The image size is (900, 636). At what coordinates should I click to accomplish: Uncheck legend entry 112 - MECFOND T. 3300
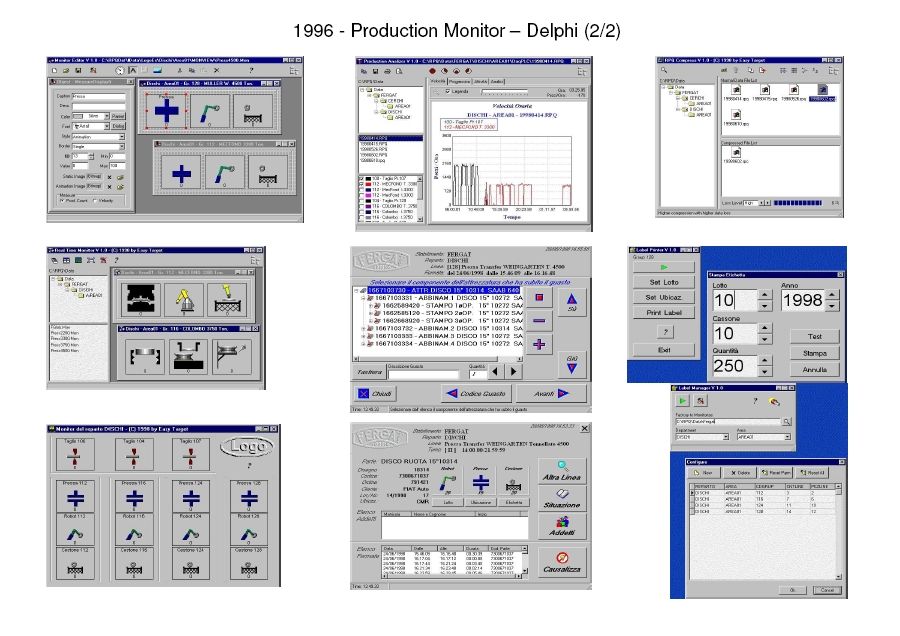click(361, 184)
